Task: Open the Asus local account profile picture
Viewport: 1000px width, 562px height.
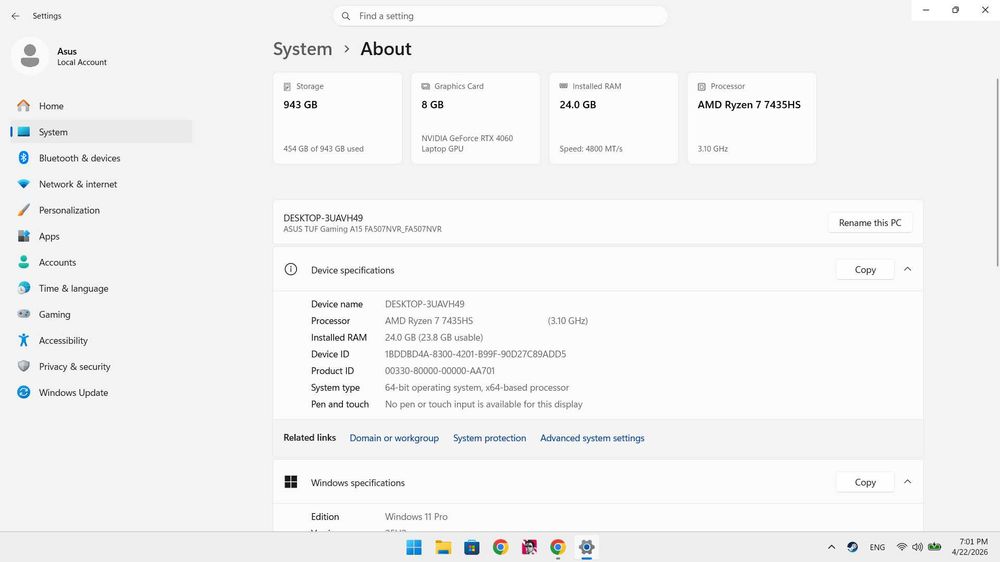Action: tap(30, 55)
